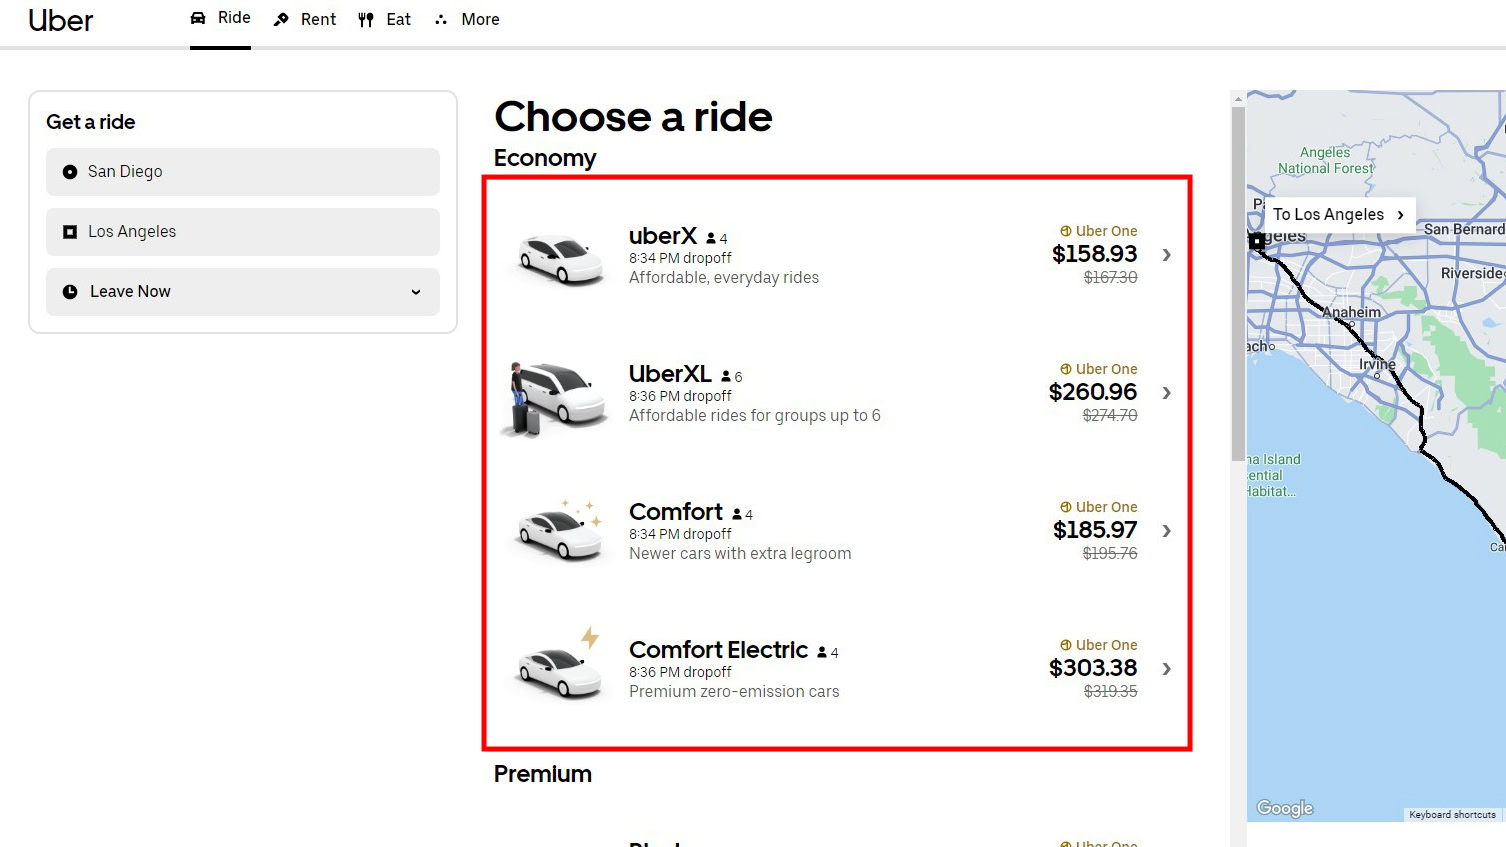
Task: Click the car icon beside Ride
Action: tap(198, 18)
